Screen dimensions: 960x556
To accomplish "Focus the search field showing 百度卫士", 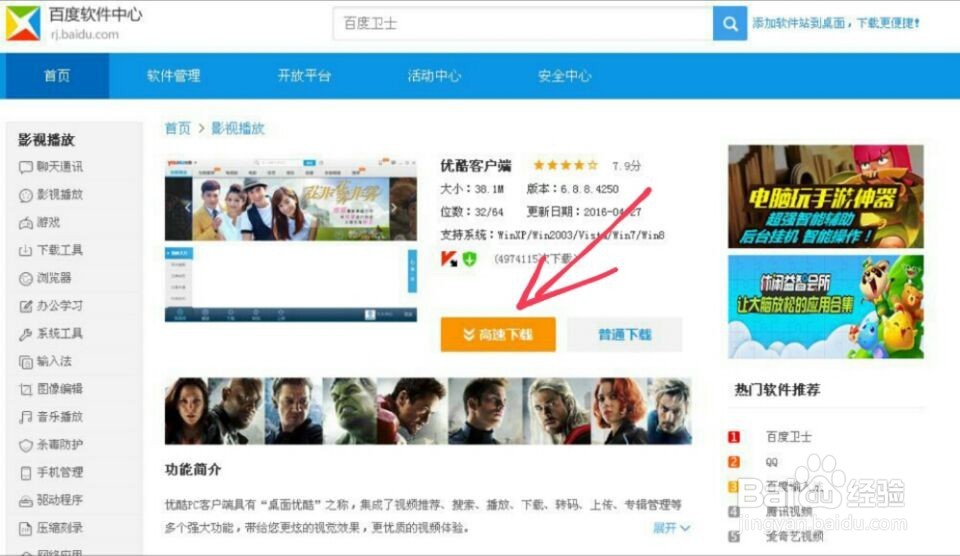I will pos(523,23).
